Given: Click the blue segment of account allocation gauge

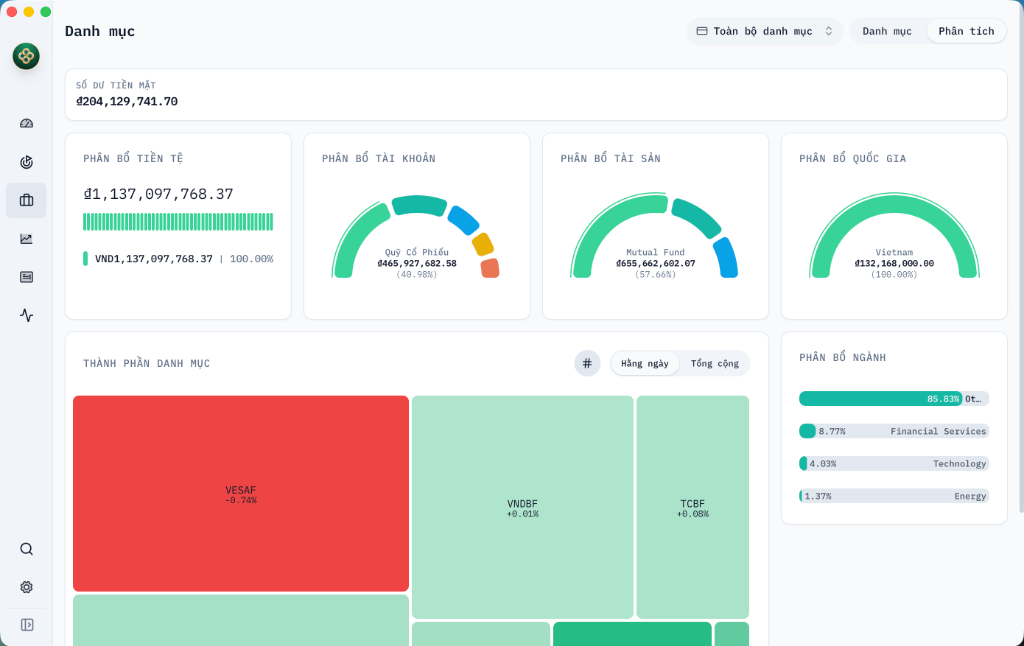Looking at the screenshot, I should pos(463,219).
